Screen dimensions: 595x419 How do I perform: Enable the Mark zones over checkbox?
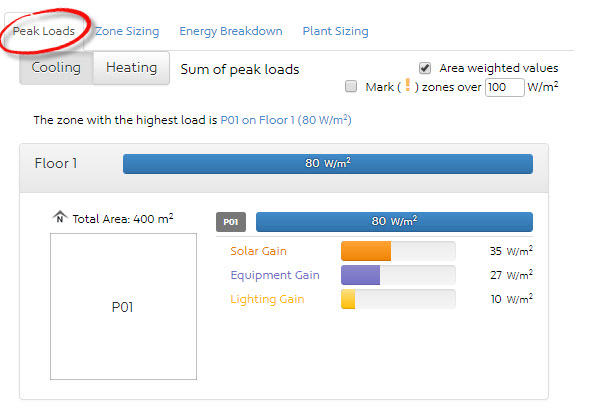point(351,87)
